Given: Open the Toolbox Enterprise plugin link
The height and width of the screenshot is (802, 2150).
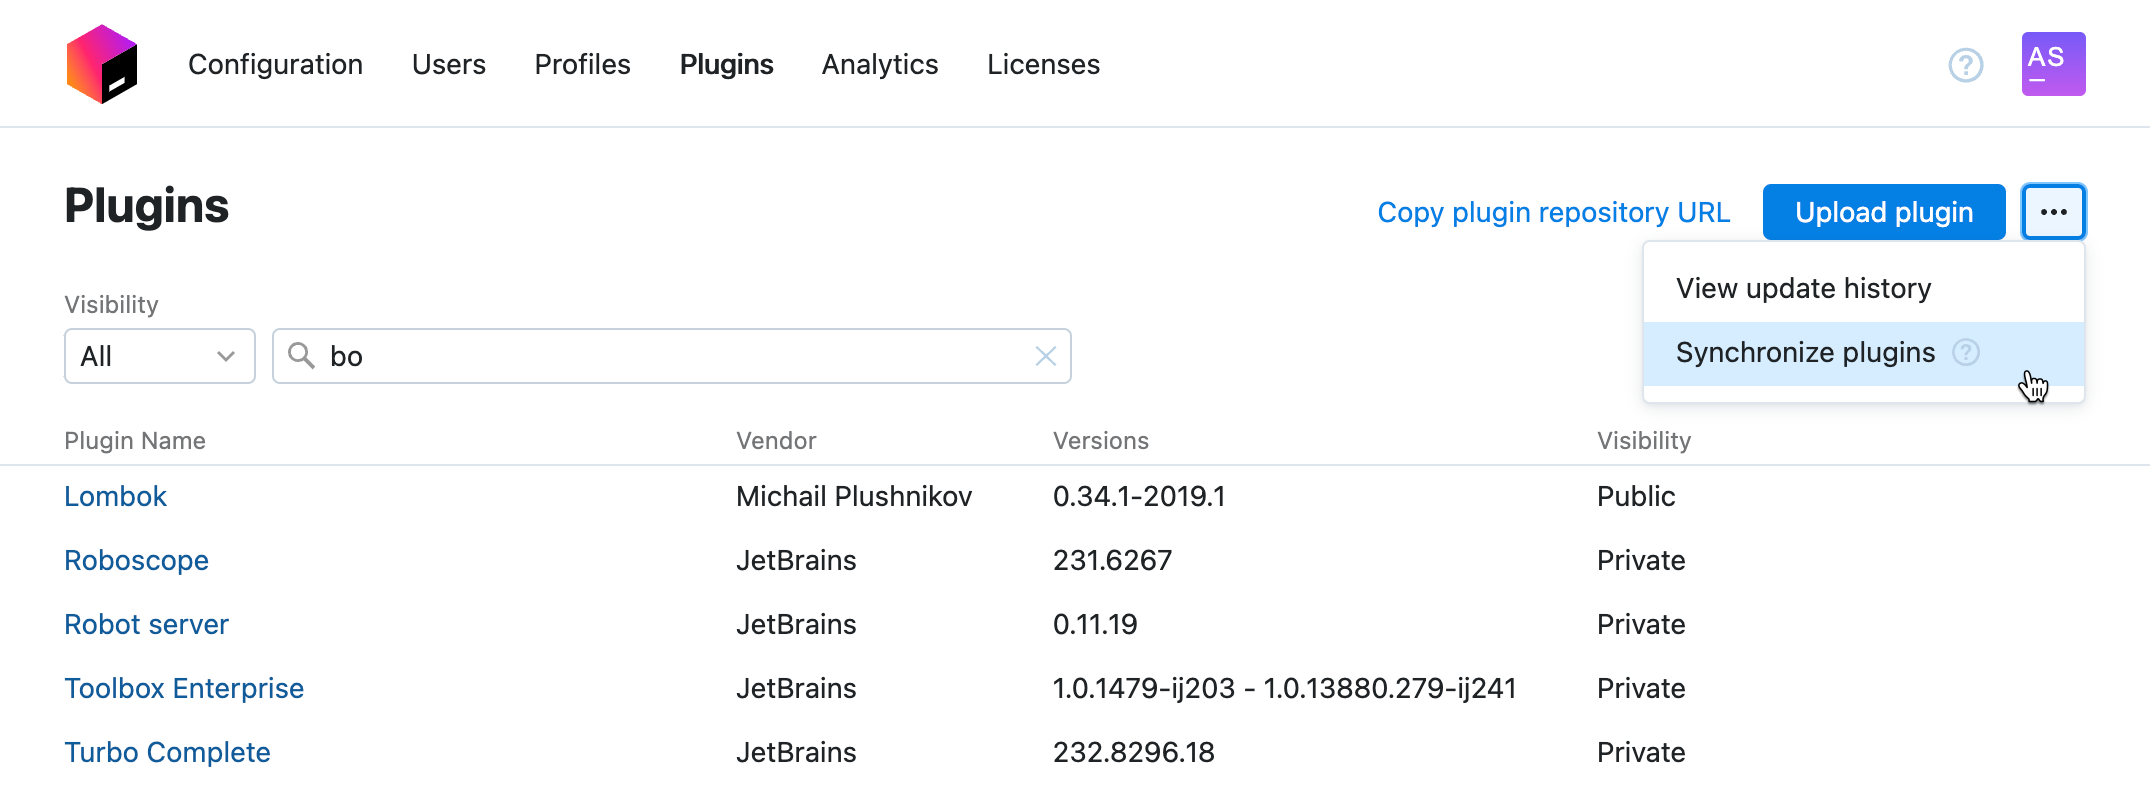Looking at the screenshot, I should tap(184, 688).
